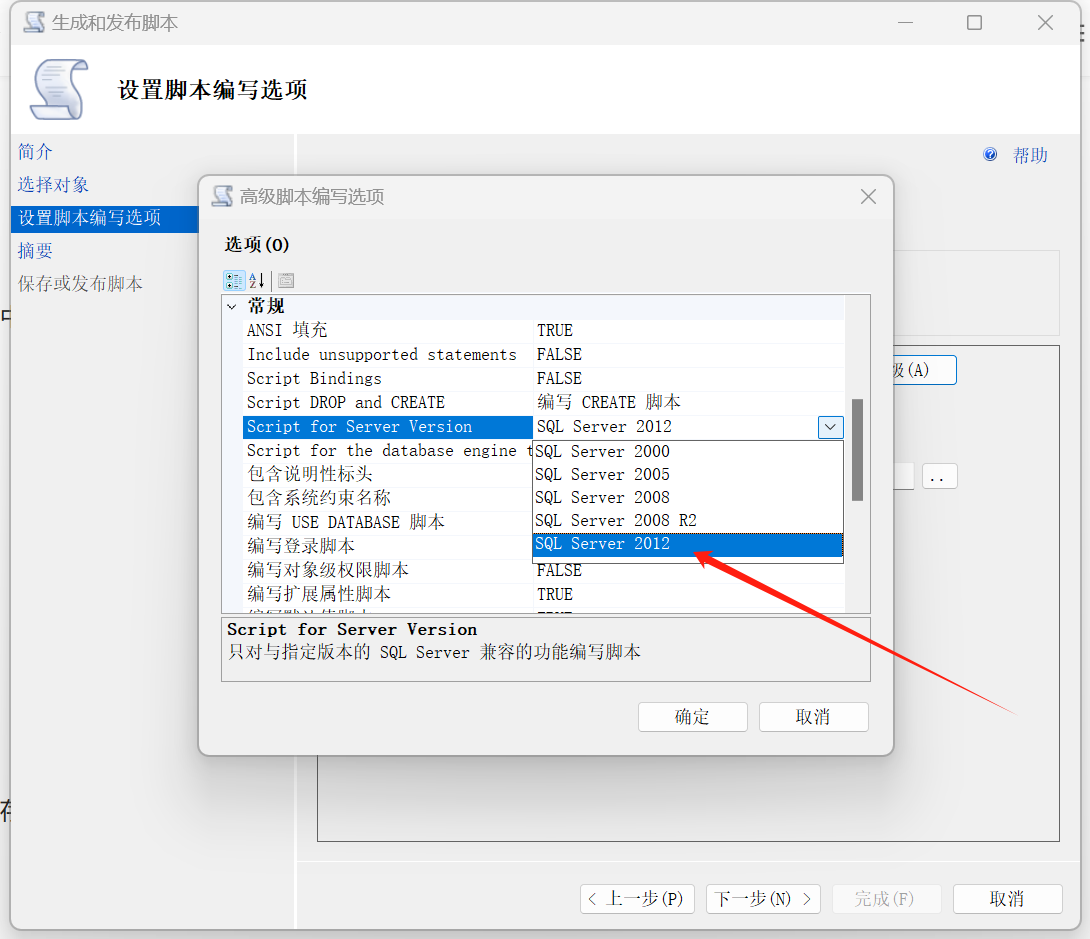1090x939 pixels.
Task: Open the 帮助 link
Action: click(x=1030, y=155)
